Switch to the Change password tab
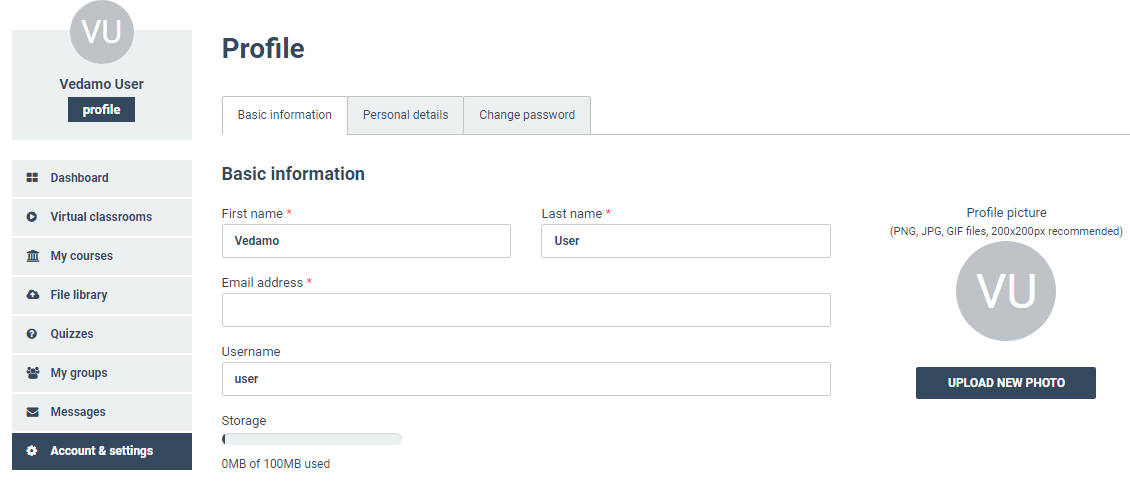1130x493 pixels. [x=527, y=115]
